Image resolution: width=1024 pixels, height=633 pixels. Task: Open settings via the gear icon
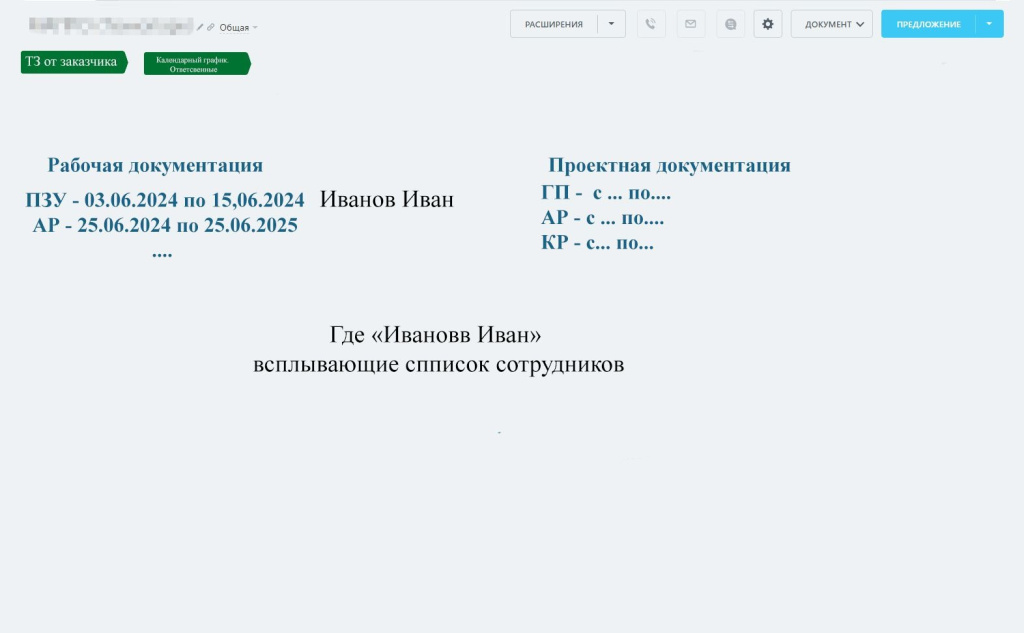click(768, 24)
